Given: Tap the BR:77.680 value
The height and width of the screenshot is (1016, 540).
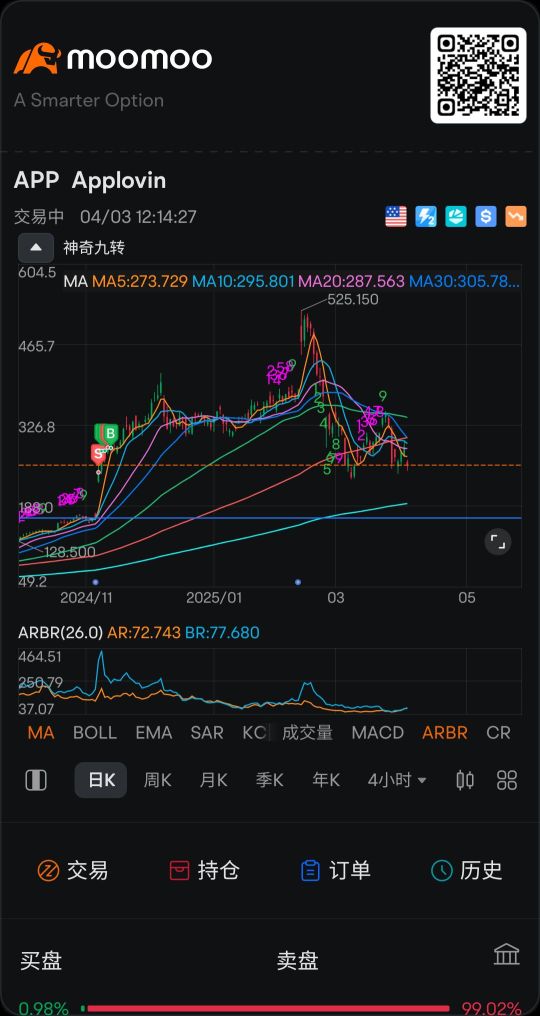Looking at the screenshot, I should coord(222,633).
